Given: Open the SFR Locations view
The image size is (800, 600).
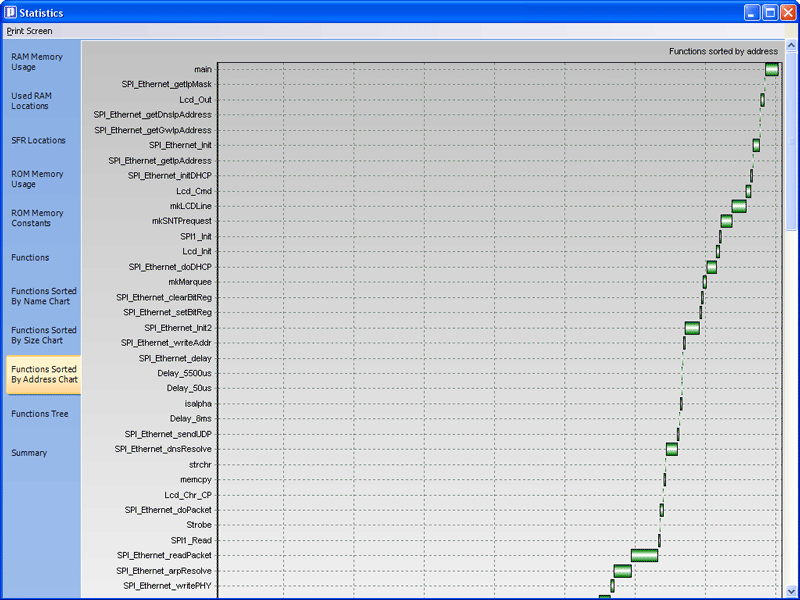Looking at the screenshot, I should coord(38,140).
